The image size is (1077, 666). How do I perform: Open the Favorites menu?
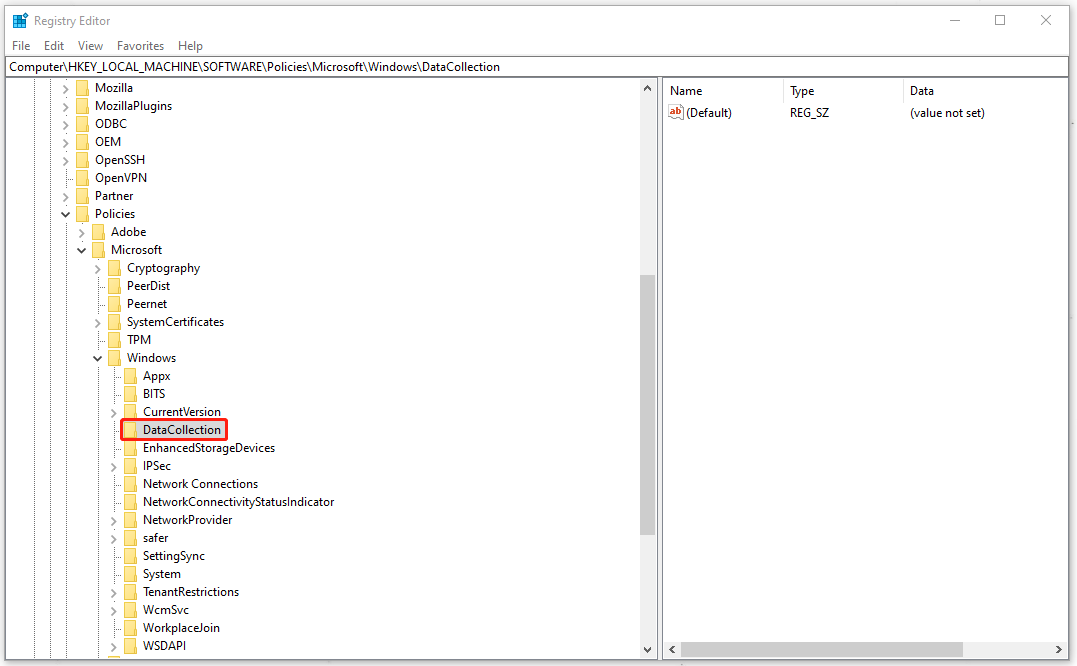pos(140,46)
